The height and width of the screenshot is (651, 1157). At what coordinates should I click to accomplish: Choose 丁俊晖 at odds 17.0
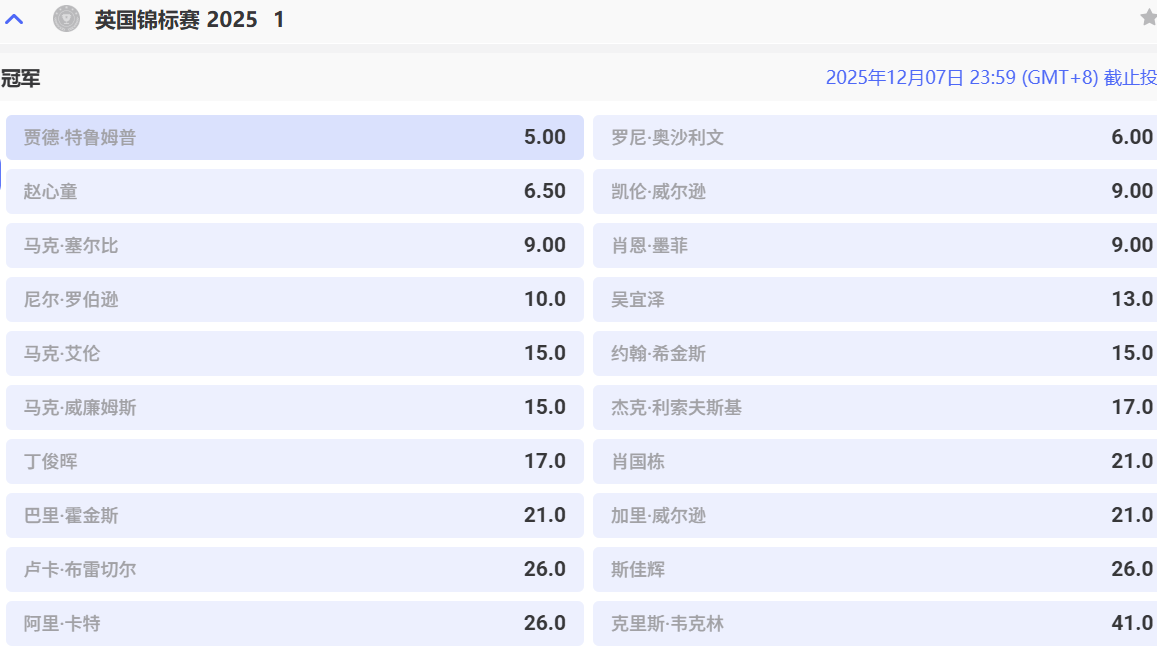click(x=295, y=461)
